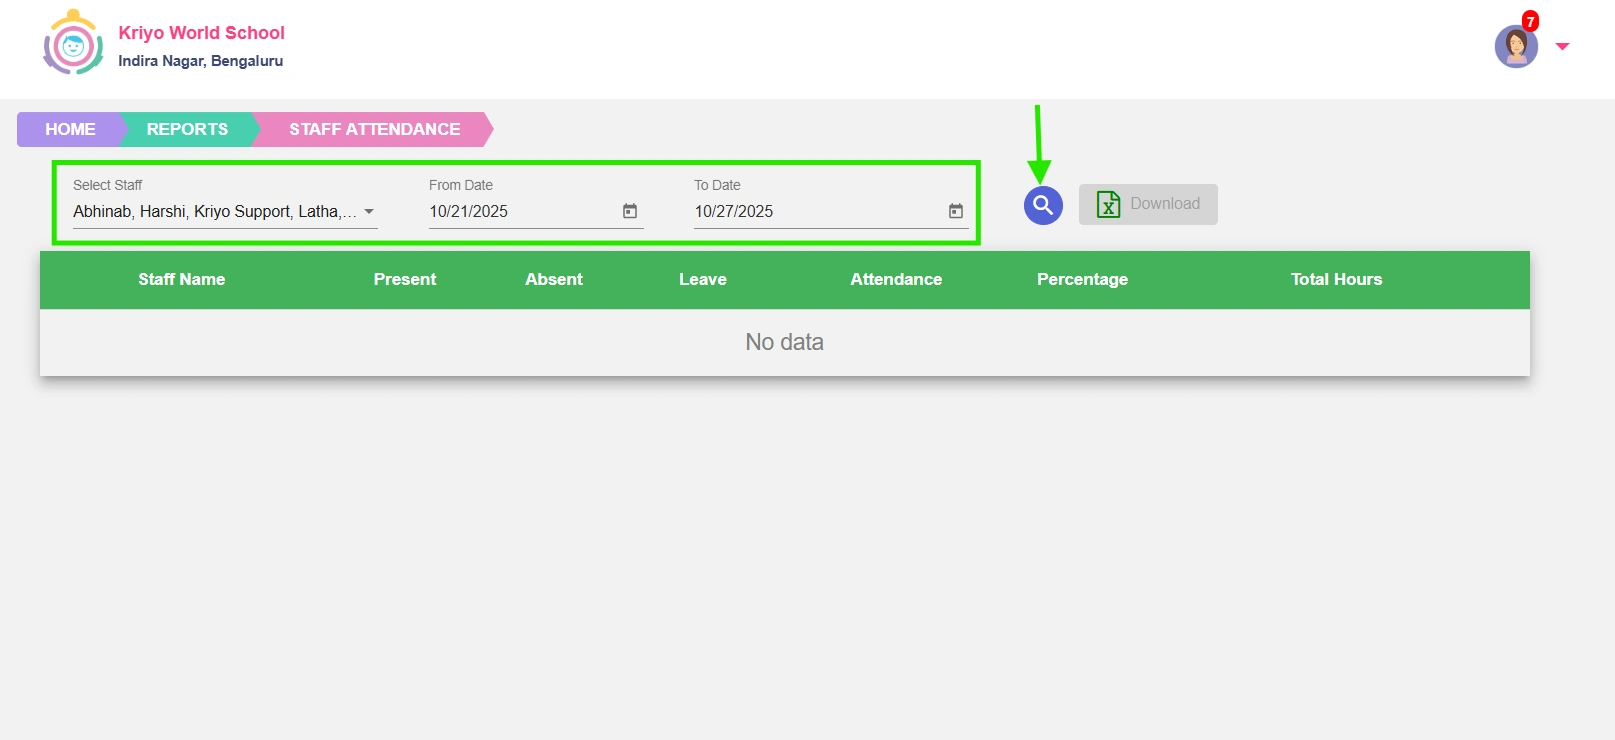
Task: Select the STAFF ATTENDANCE breadcrumb
Action: coord(374,129)
